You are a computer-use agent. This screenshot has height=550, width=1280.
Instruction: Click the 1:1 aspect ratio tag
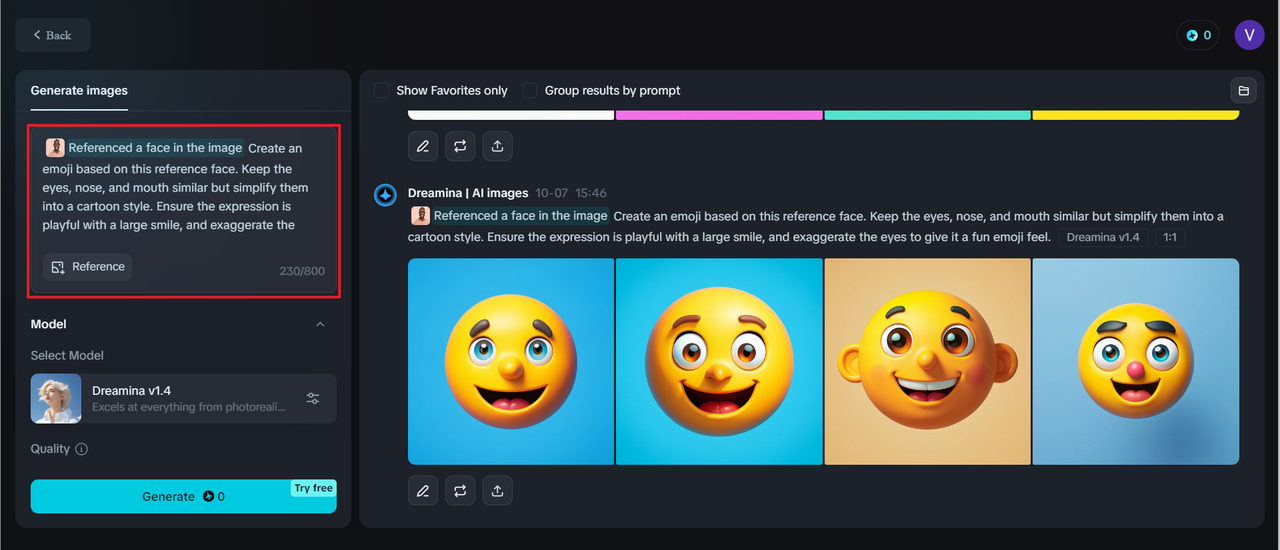1170,238
